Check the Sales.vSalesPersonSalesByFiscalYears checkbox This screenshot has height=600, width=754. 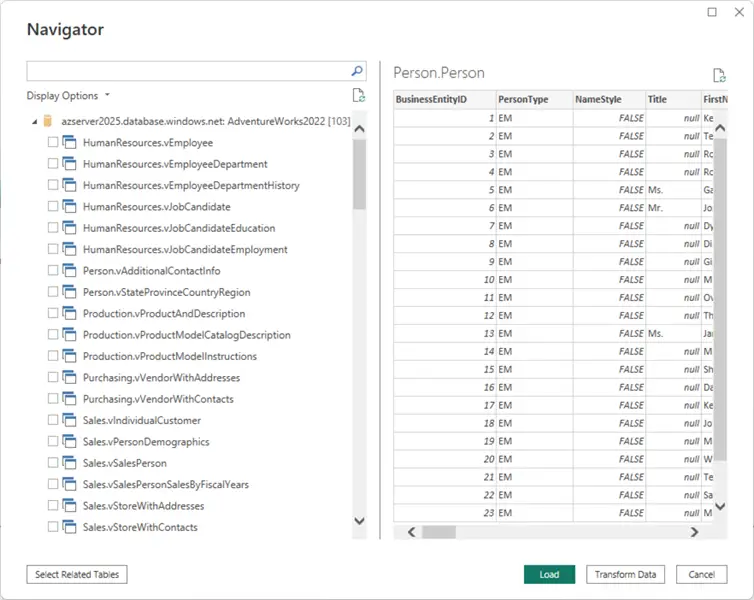(53, 484)
